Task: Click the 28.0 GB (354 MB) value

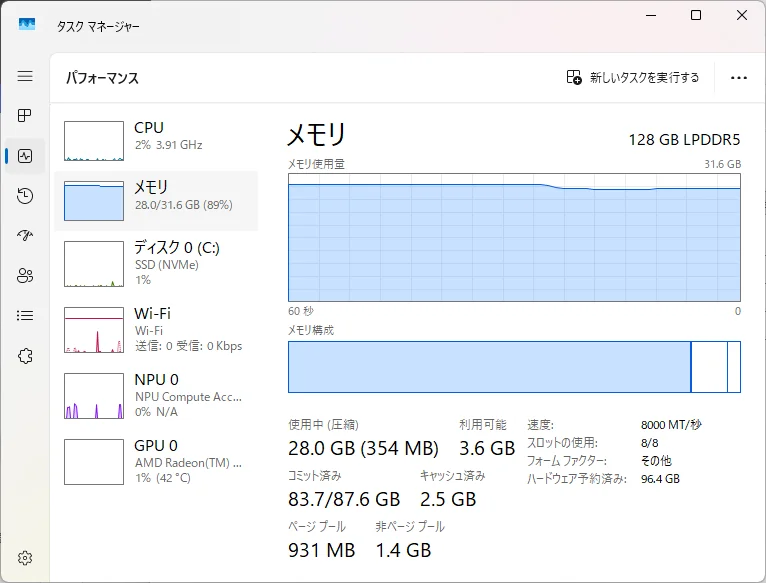Action: [363, 448]
